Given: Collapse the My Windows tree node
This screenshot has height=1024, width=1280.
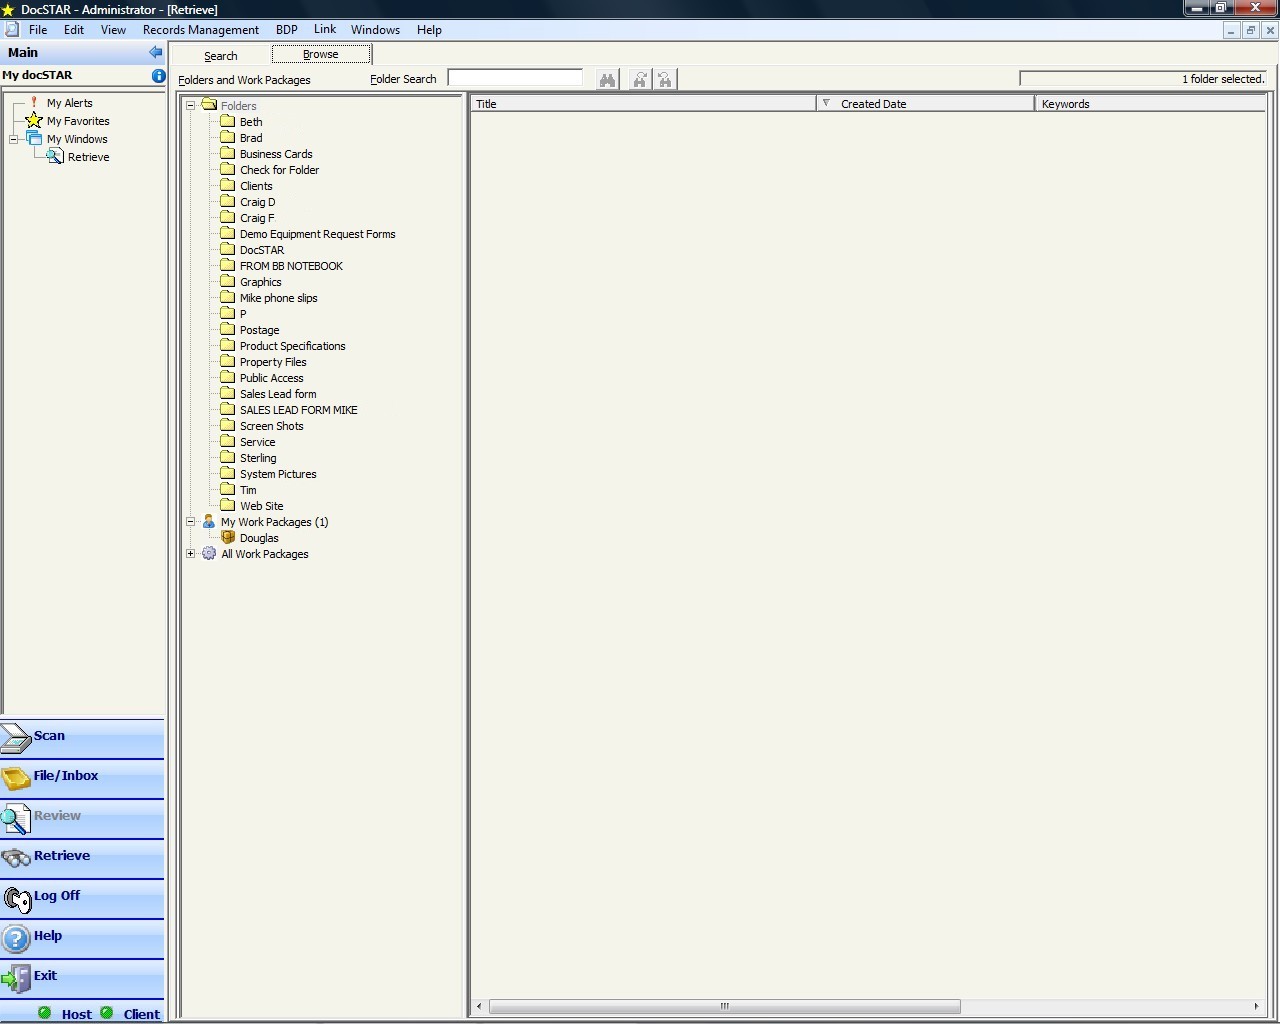Looking at the screenshot, I should click(14, 139).
